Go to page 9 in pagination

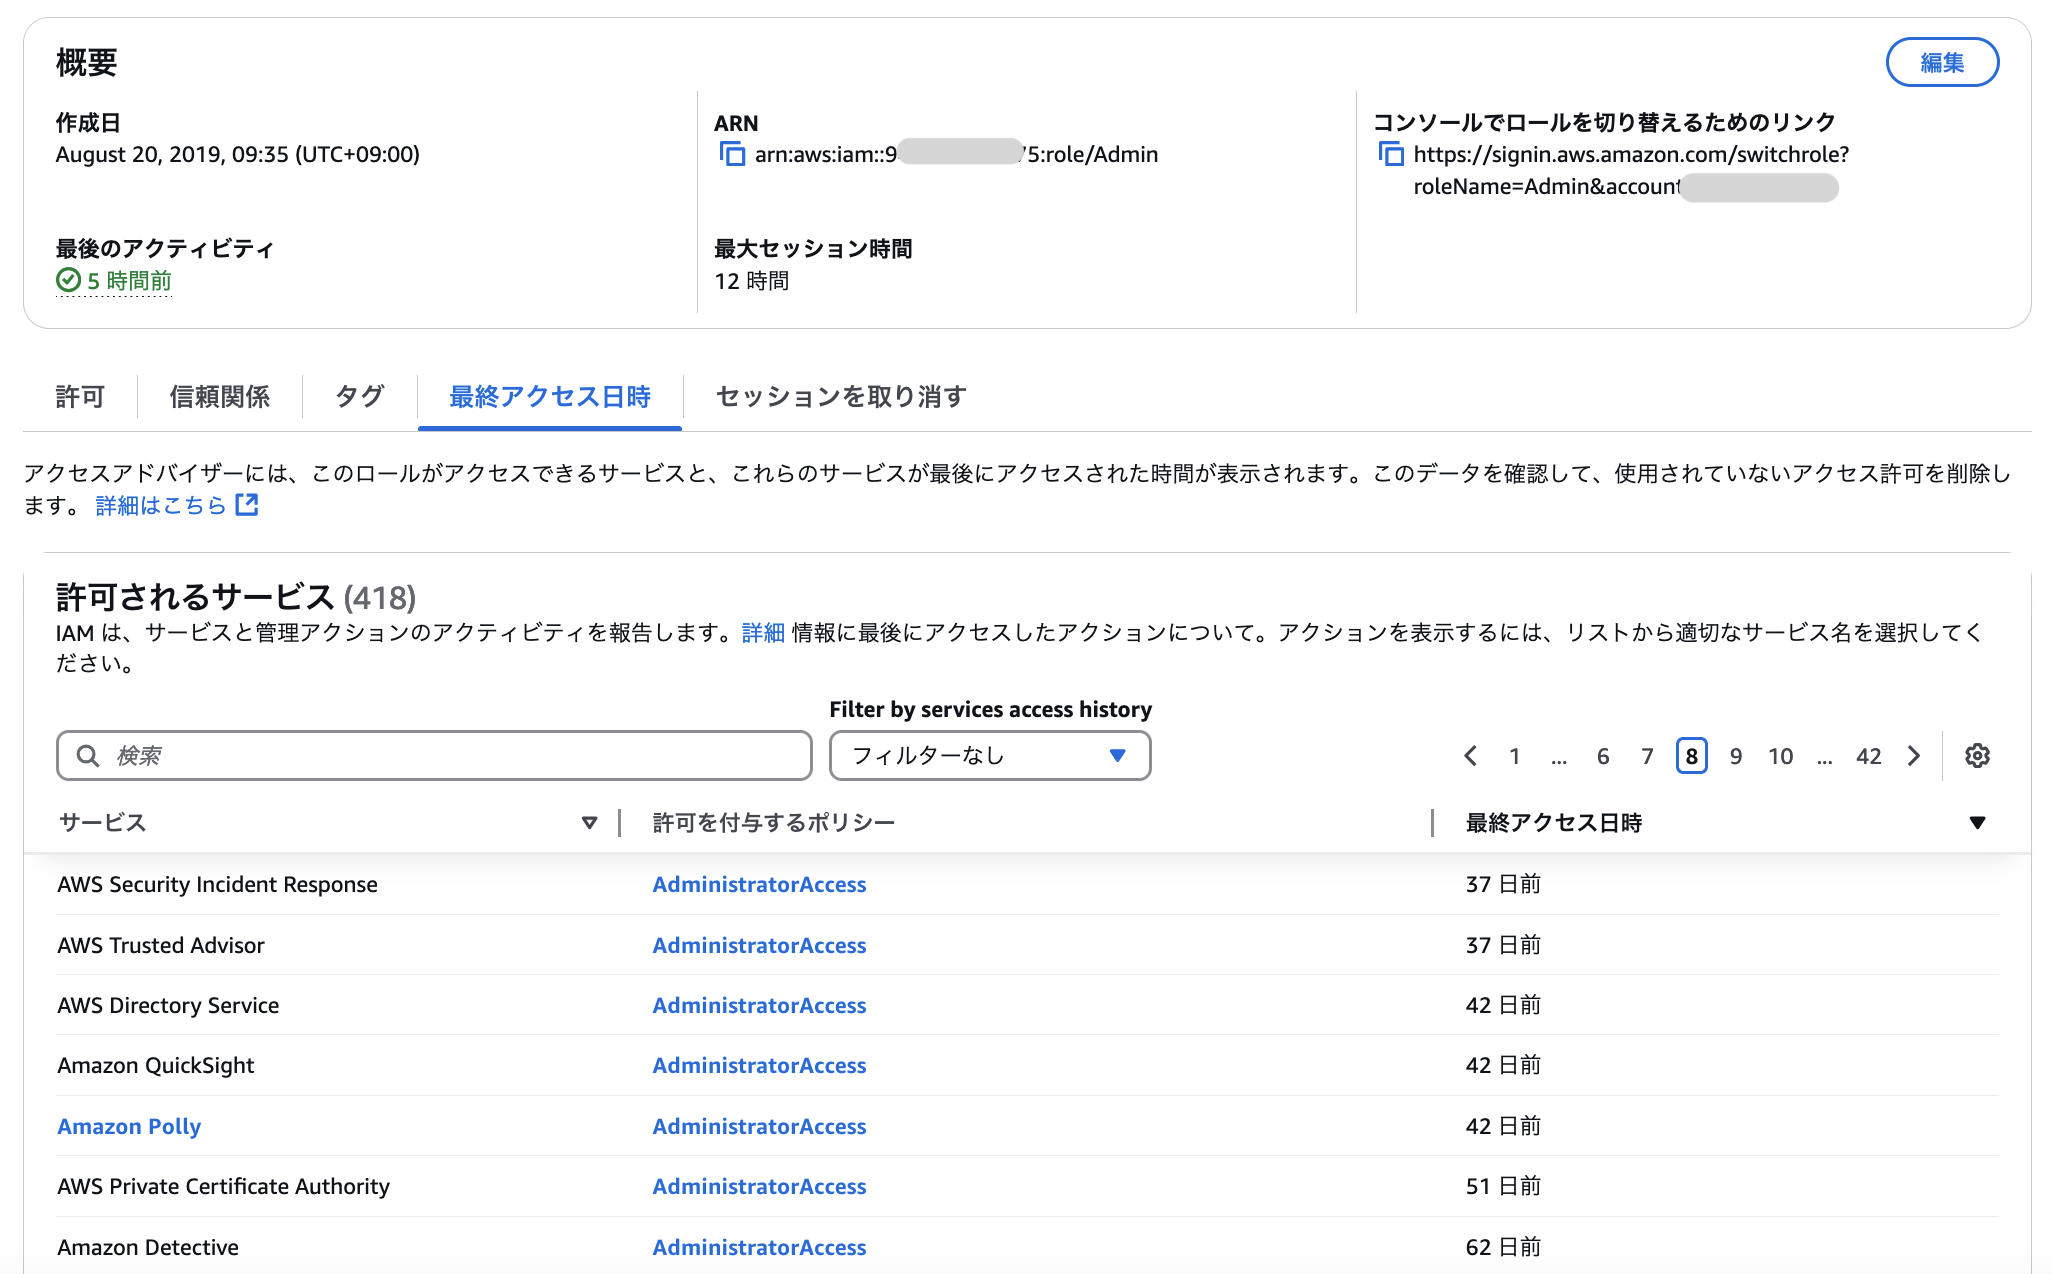(1736, 756)
